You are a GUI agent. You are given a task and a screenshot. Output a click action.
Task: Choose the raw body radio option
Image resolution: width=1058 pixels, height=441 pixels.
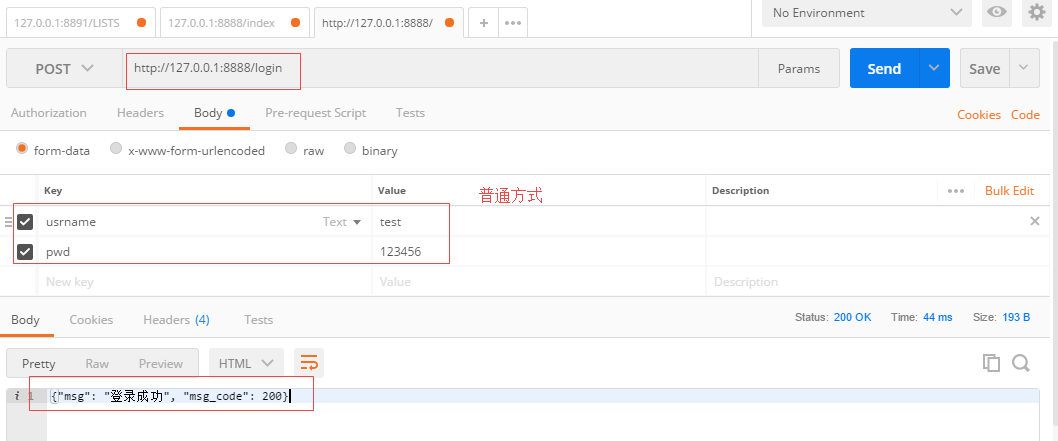tap(291, 150)
